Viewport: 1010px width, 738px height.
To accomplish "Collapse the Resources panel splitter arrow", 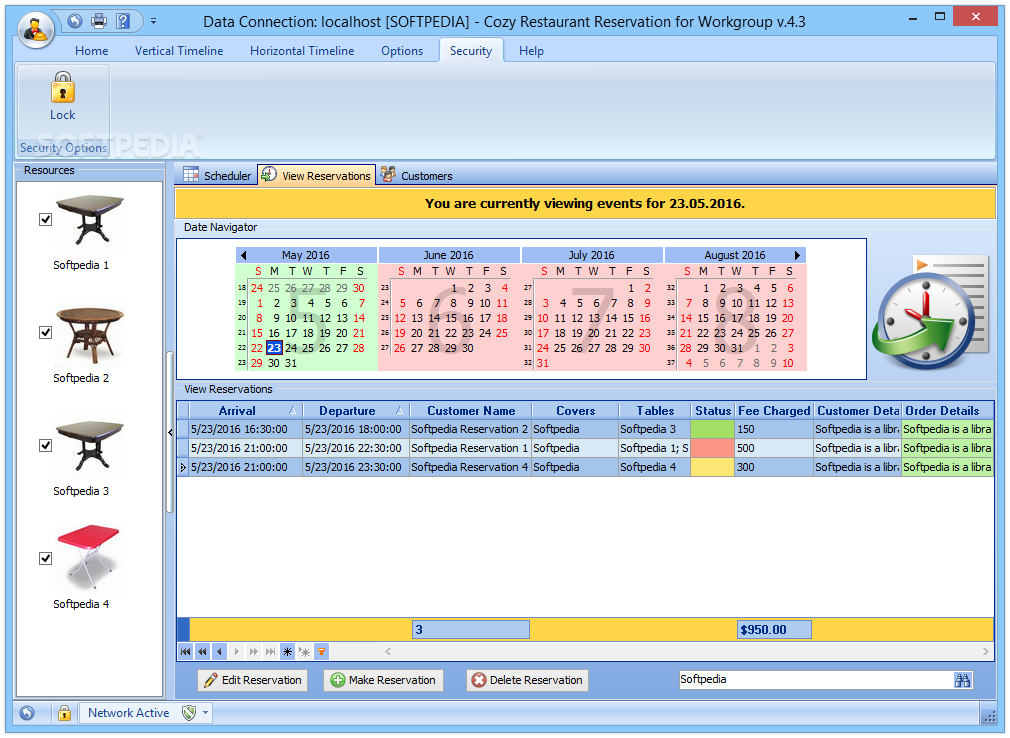I will (x=170, y=432).
